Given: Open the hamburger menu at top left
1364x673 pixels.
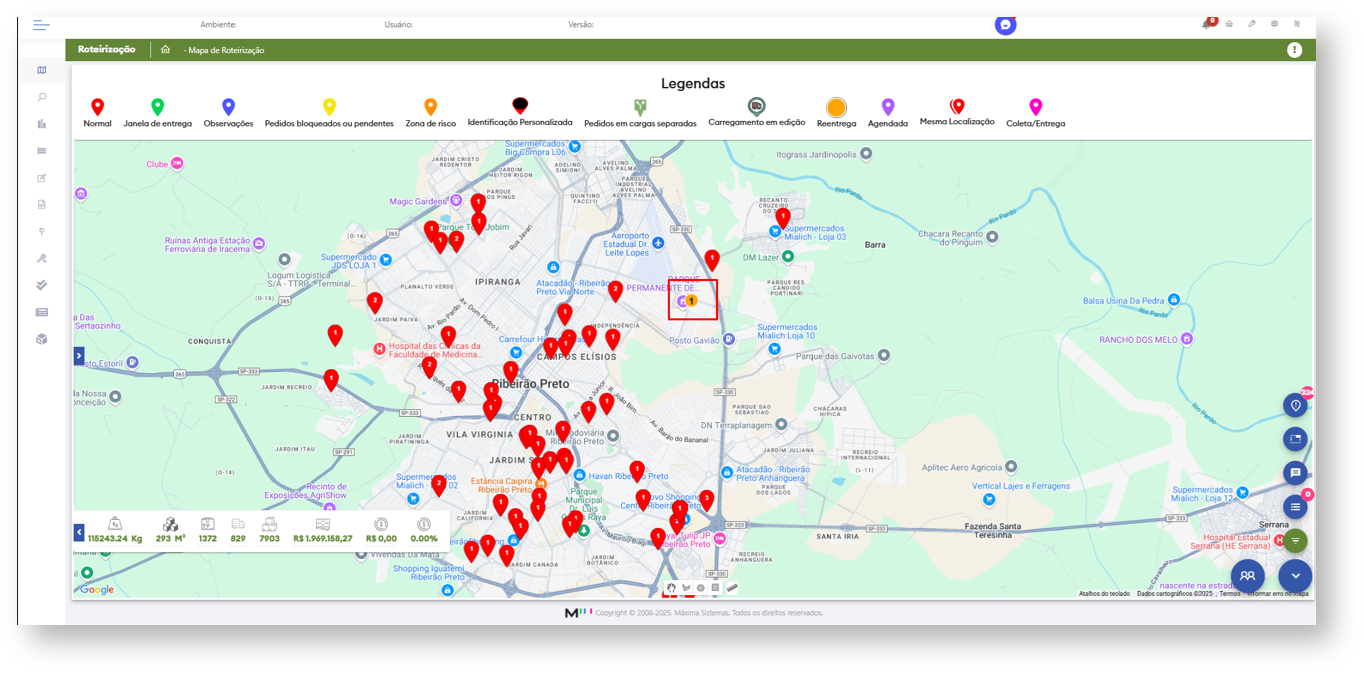Looking at the screenshot, I should [x=41, y=25].
